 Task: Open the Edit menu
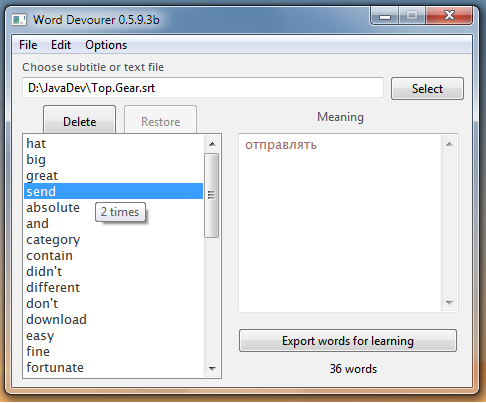(61, 45)
